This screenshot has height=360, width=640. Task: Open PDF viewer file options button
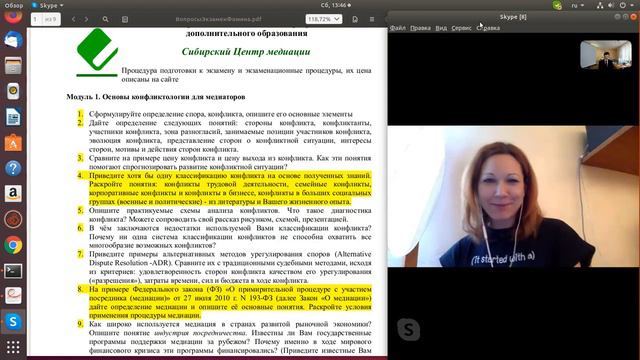355,19
